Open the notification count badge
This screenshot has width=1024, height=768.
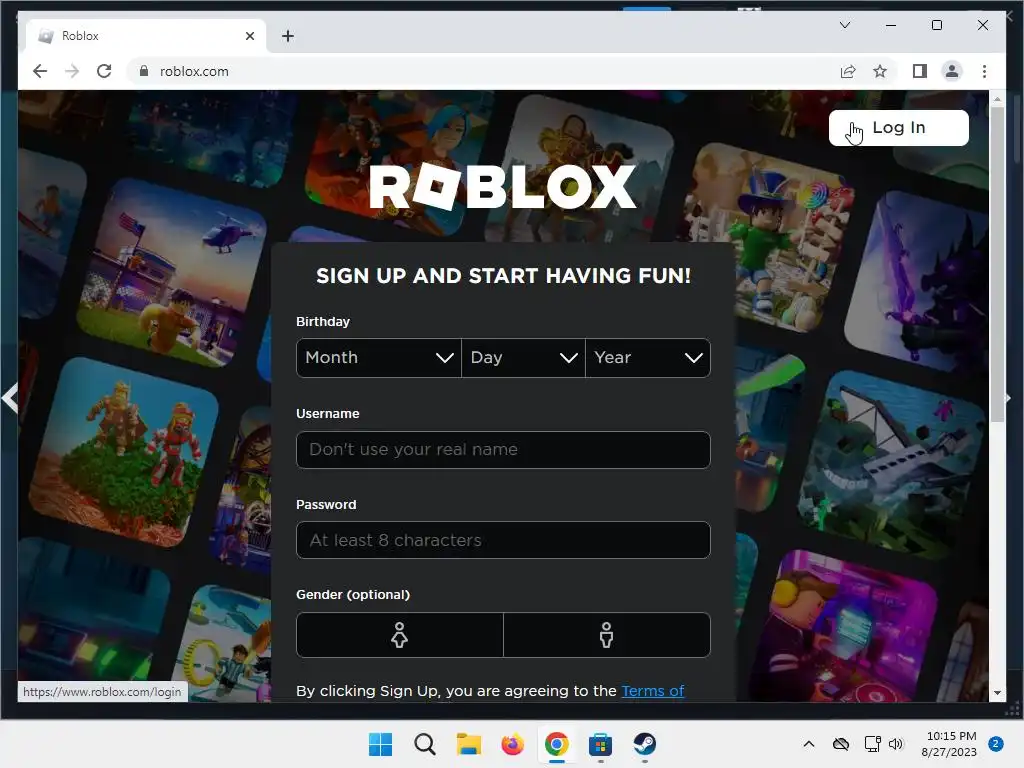coord(995,744)
